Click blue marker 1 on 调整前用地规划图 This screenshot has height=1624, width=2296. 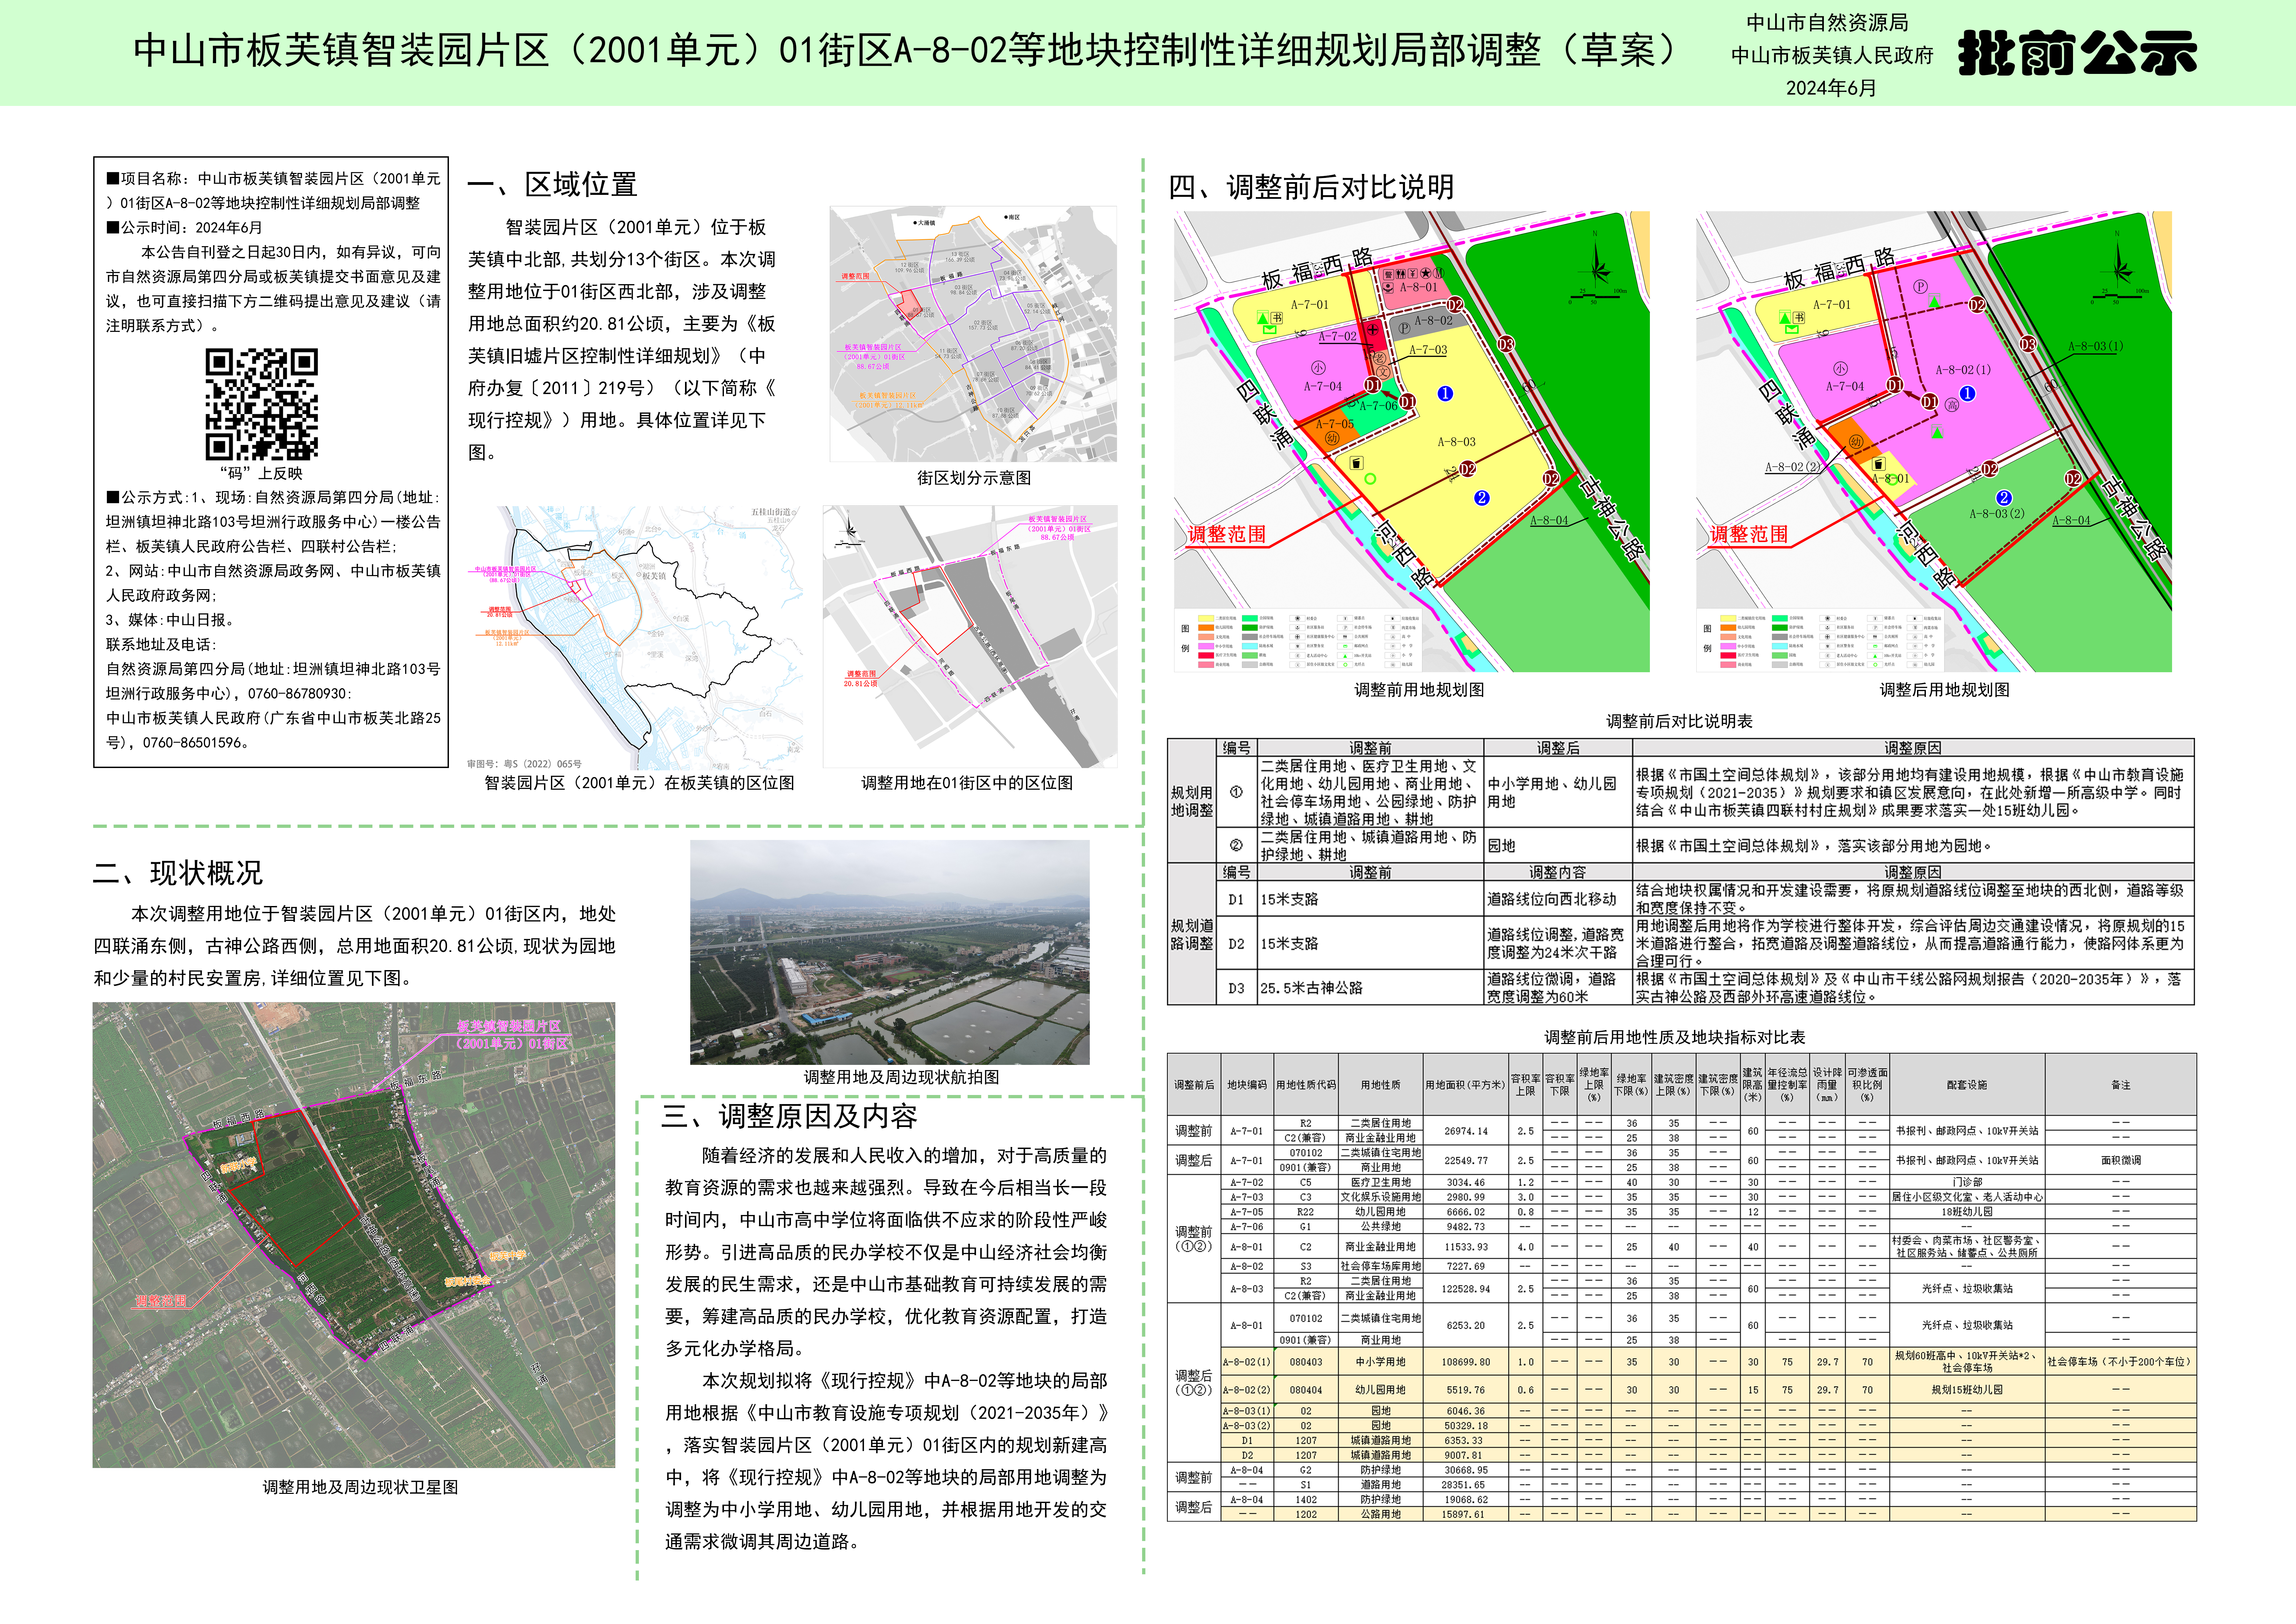[1445, 394]
